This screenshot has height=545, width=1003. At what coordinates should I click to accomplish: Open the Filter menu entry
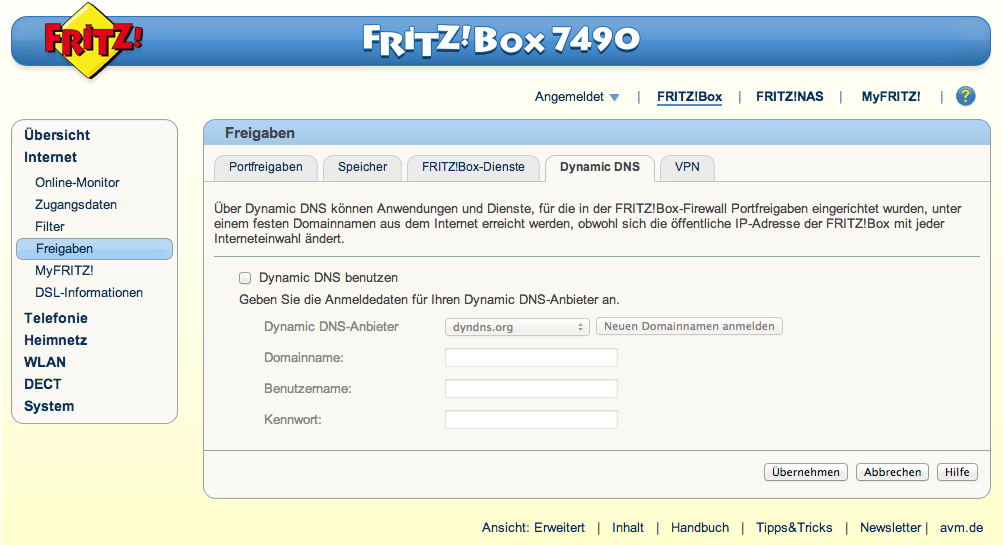coord(50,226)
